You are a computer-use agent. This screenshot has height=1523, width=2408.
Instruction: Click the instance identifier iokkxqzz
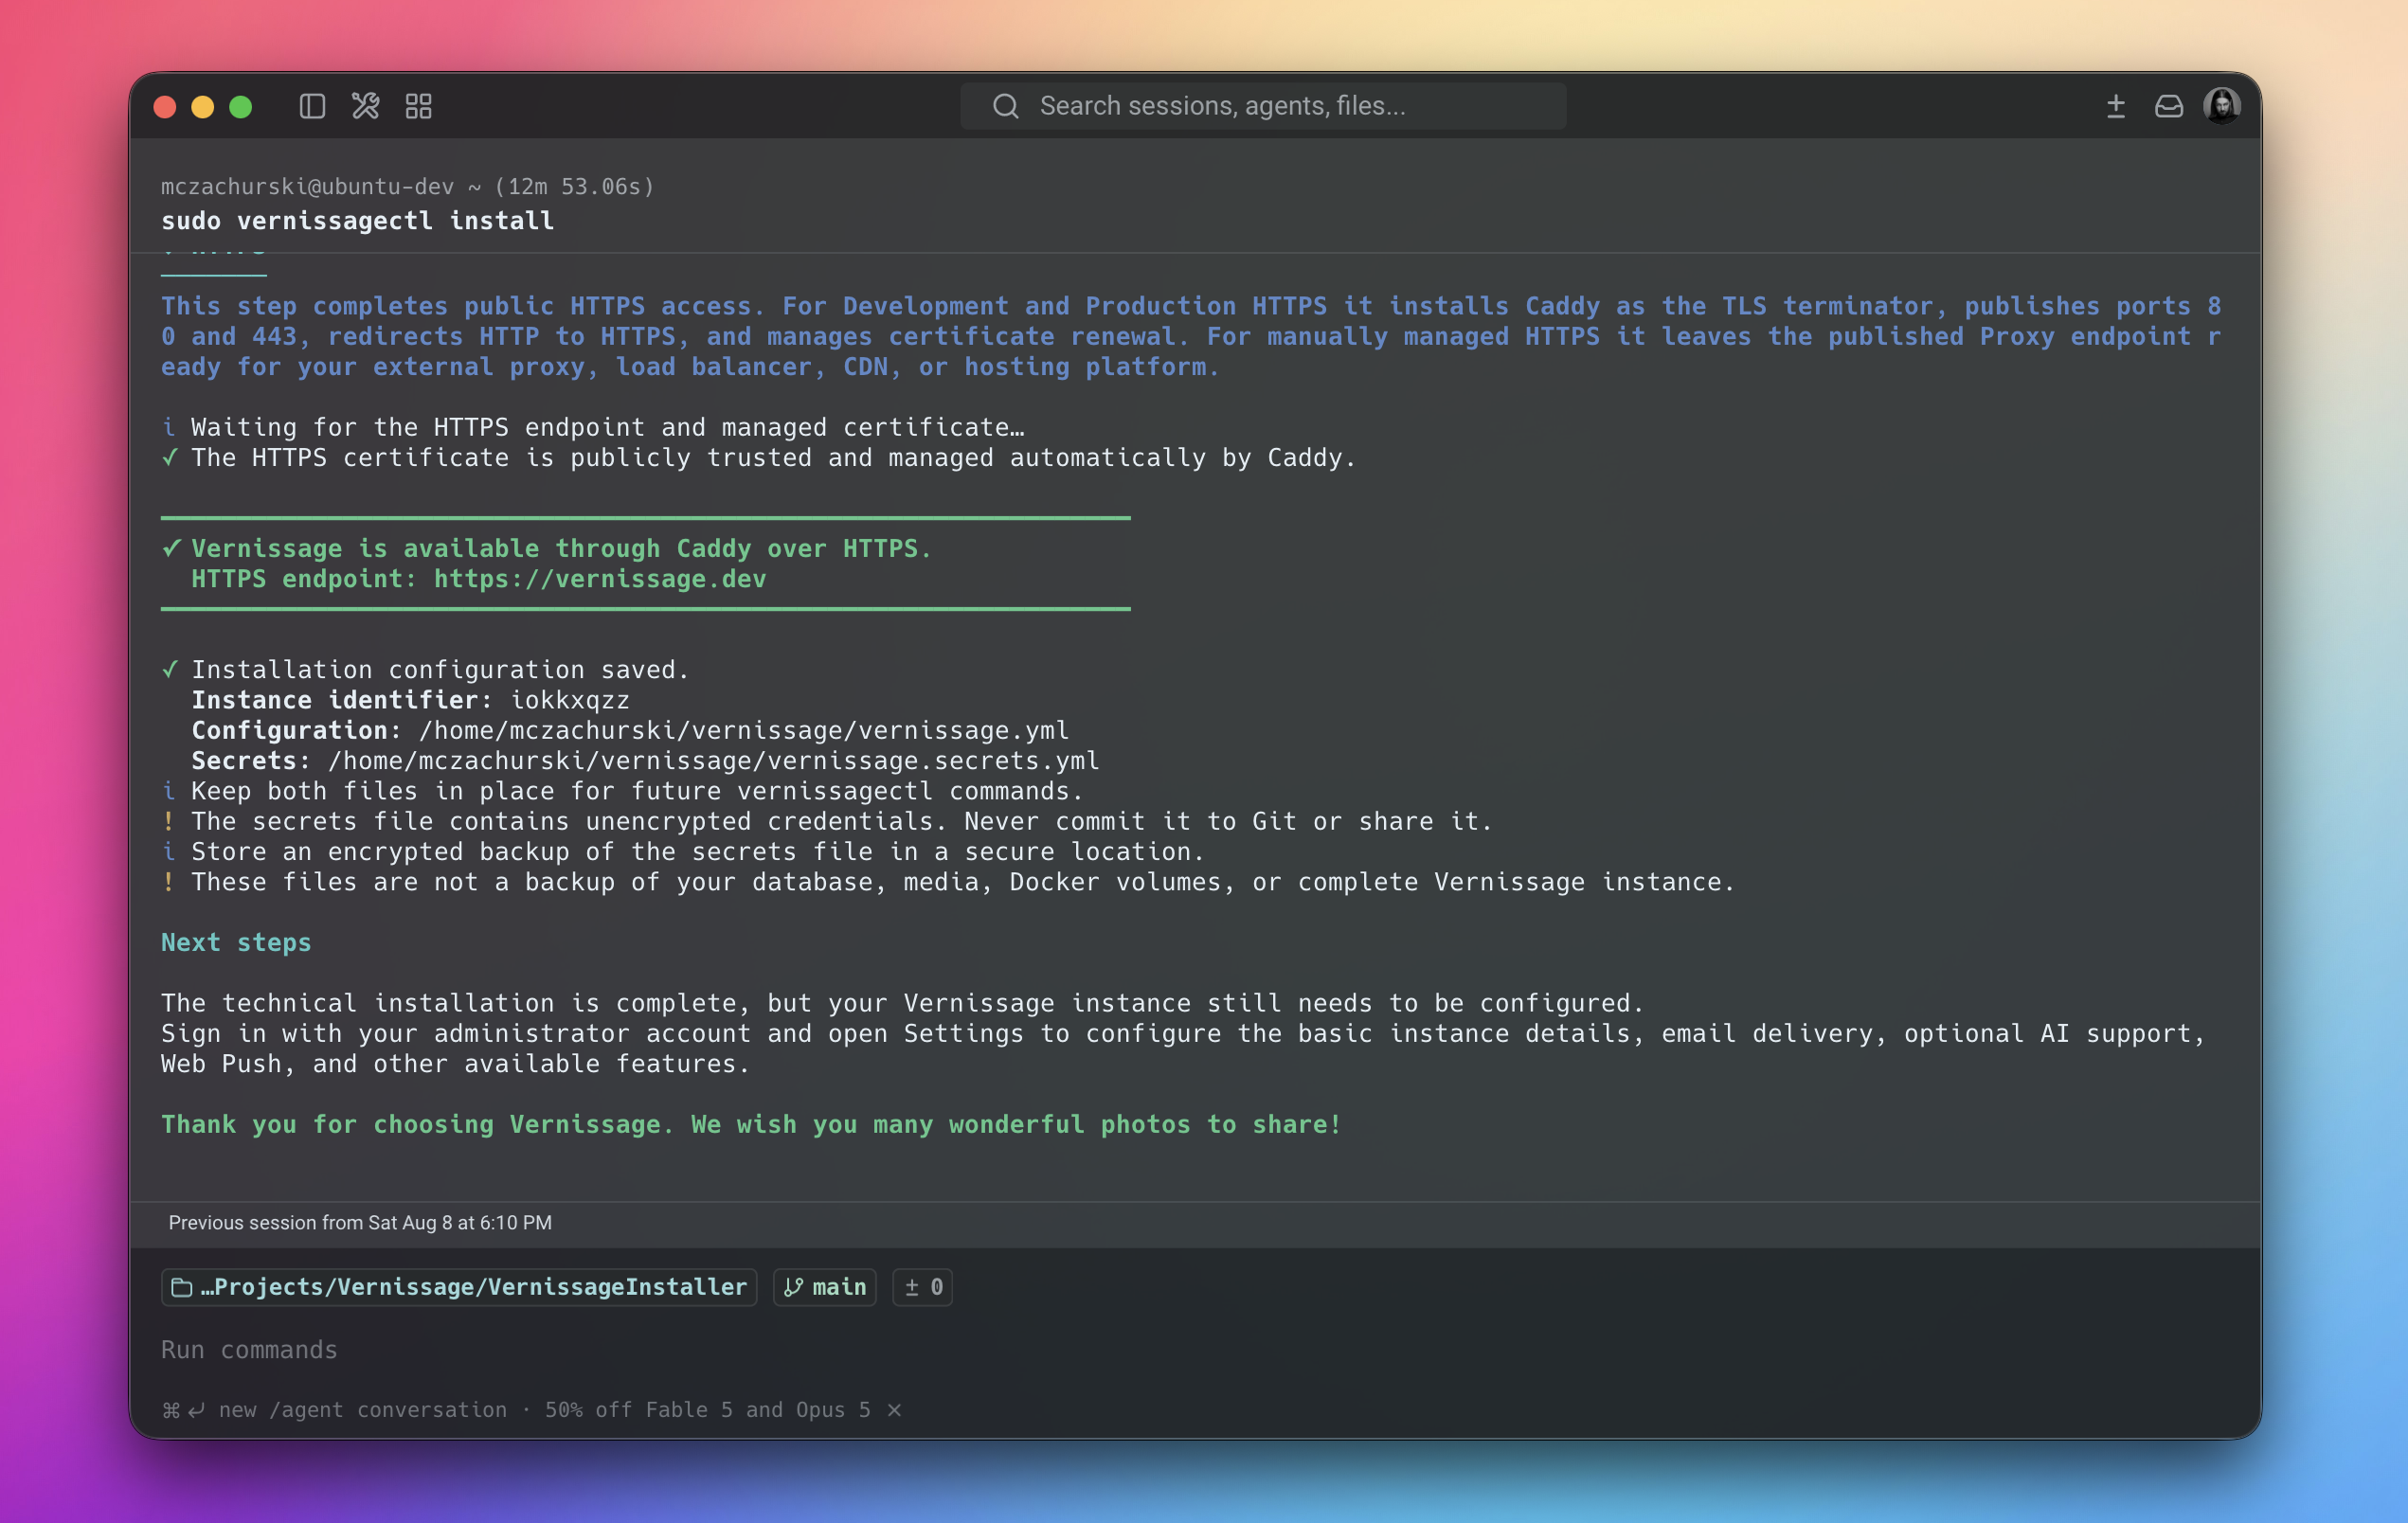coord(570,700)
